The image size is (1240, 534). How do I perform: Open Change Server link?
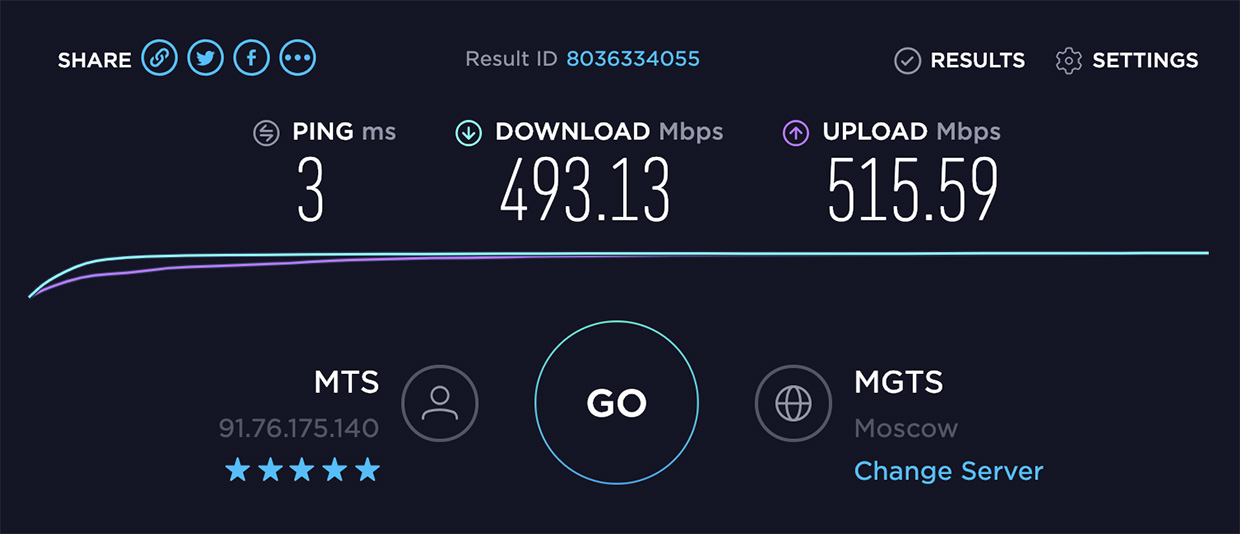948,471
